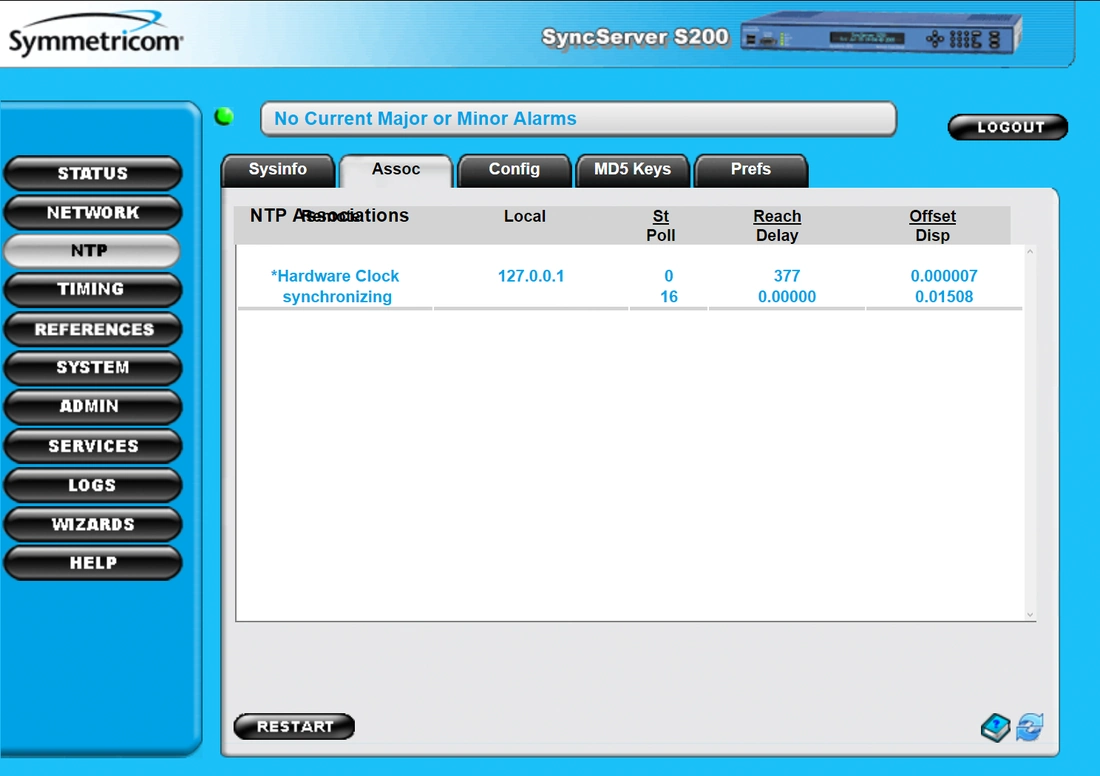This screenshot has width=1100, height=776.
Task: Select the *Hardware Clock association
Action: coord(335,276)
